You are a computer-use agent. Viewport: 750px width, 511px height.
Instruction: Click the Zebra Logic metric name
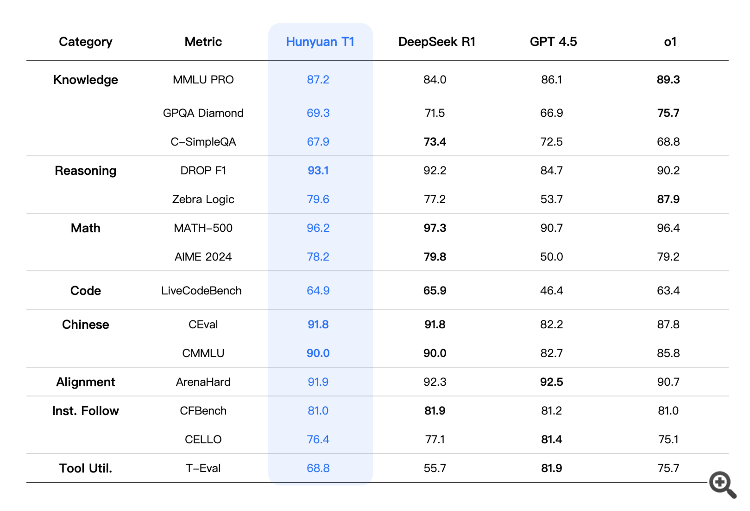tap(203, 199)
